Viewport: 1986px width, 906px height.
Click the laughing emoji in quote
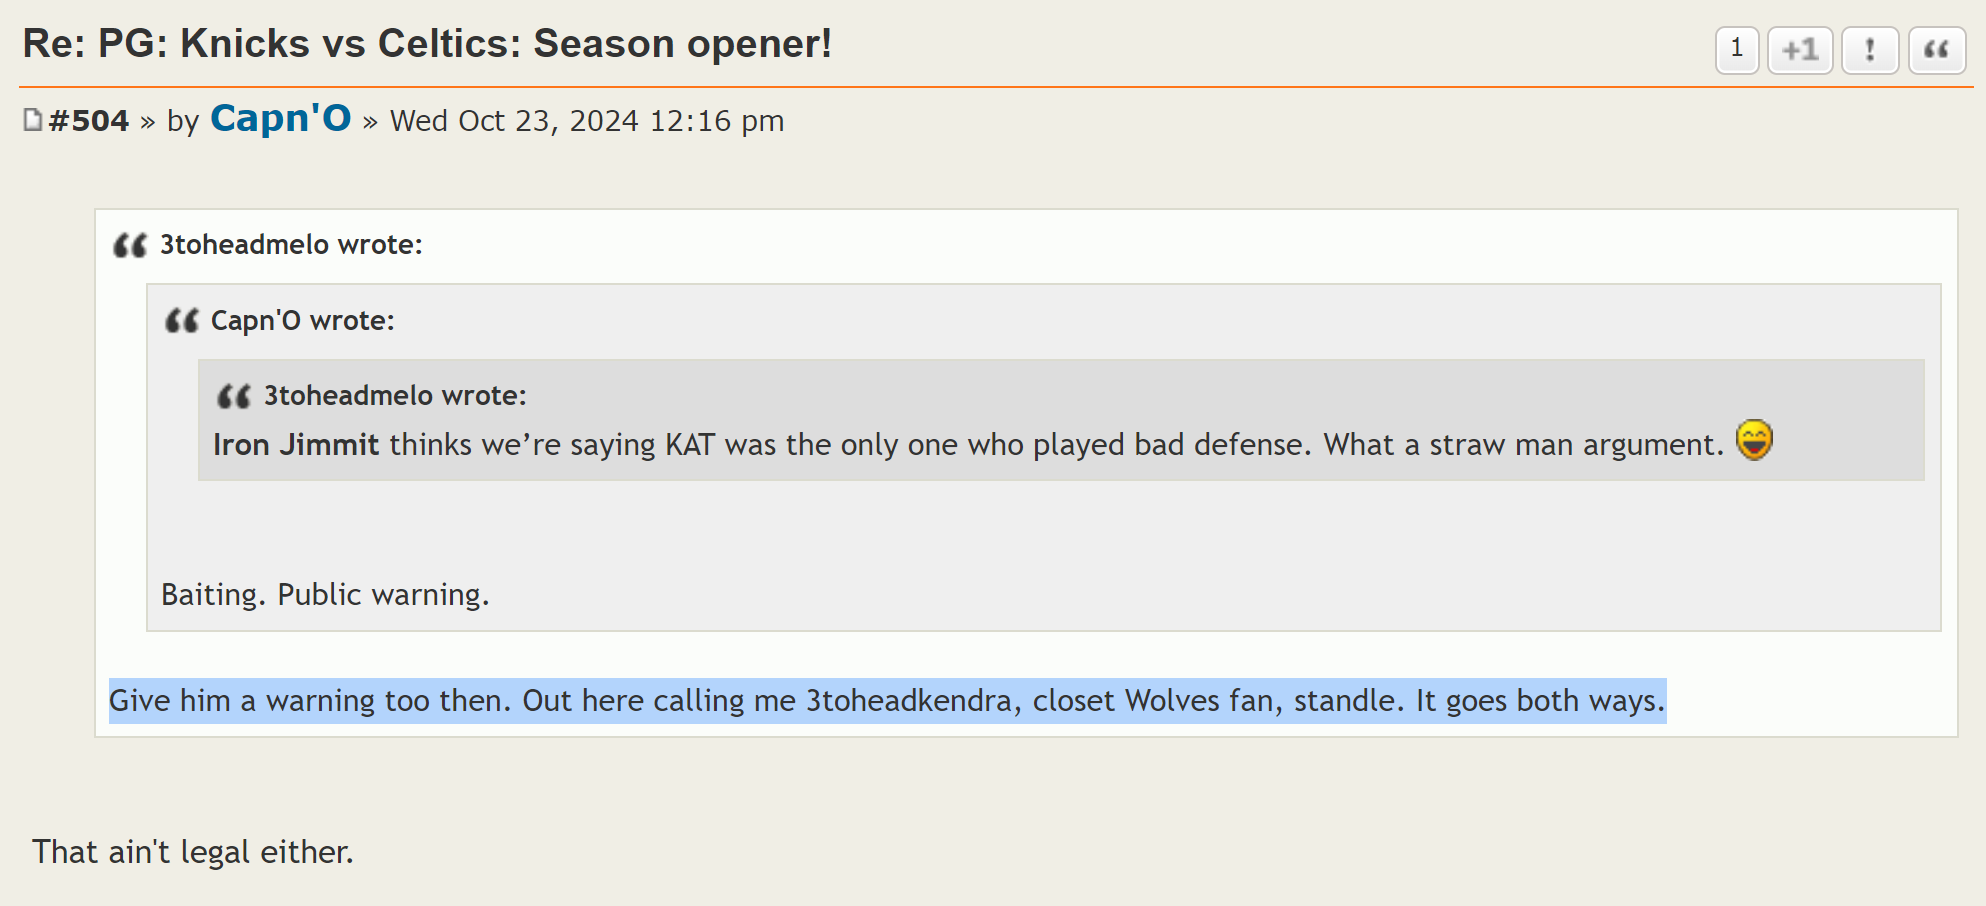[1754, 440]
